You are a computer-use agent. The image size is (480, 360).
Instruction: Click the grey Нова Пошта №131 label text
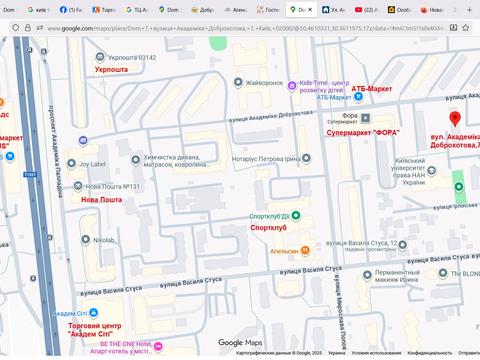[113, 186]
